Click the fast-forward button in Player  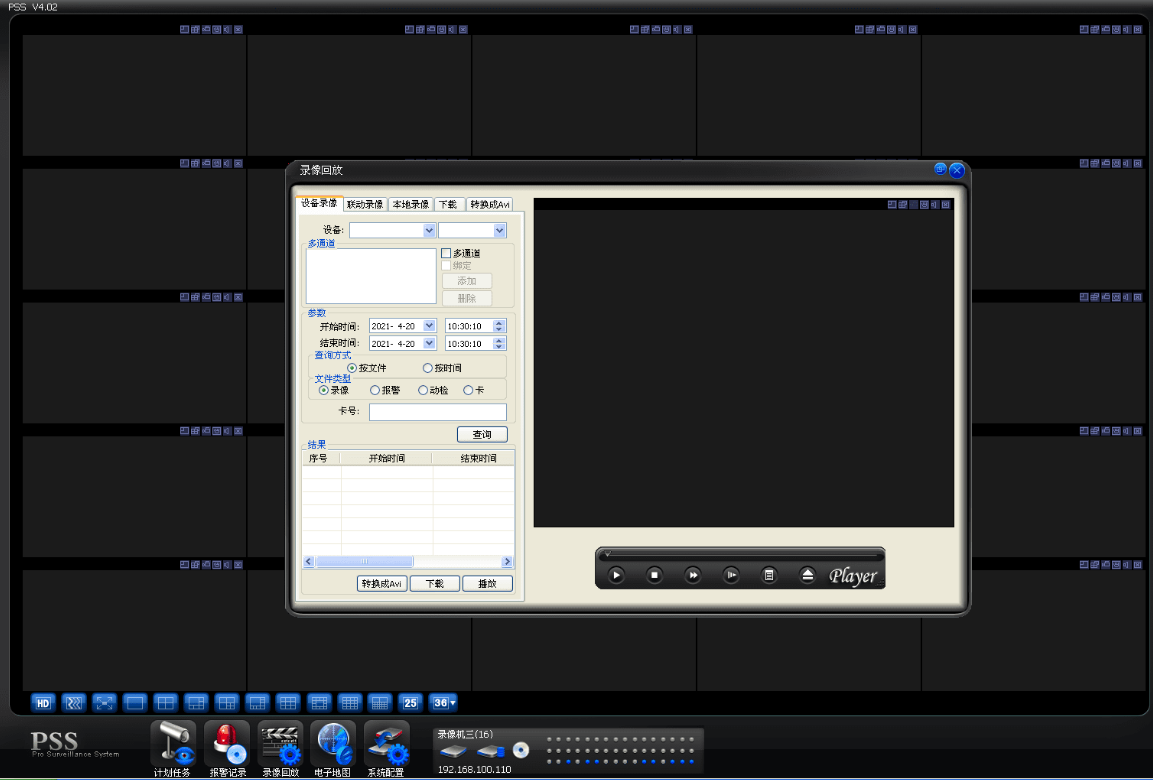point(693,575)
